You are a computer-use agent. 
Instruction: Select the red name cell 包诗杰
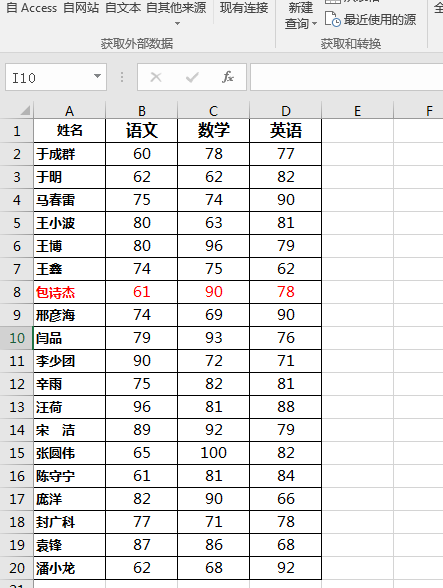[69, 292]
